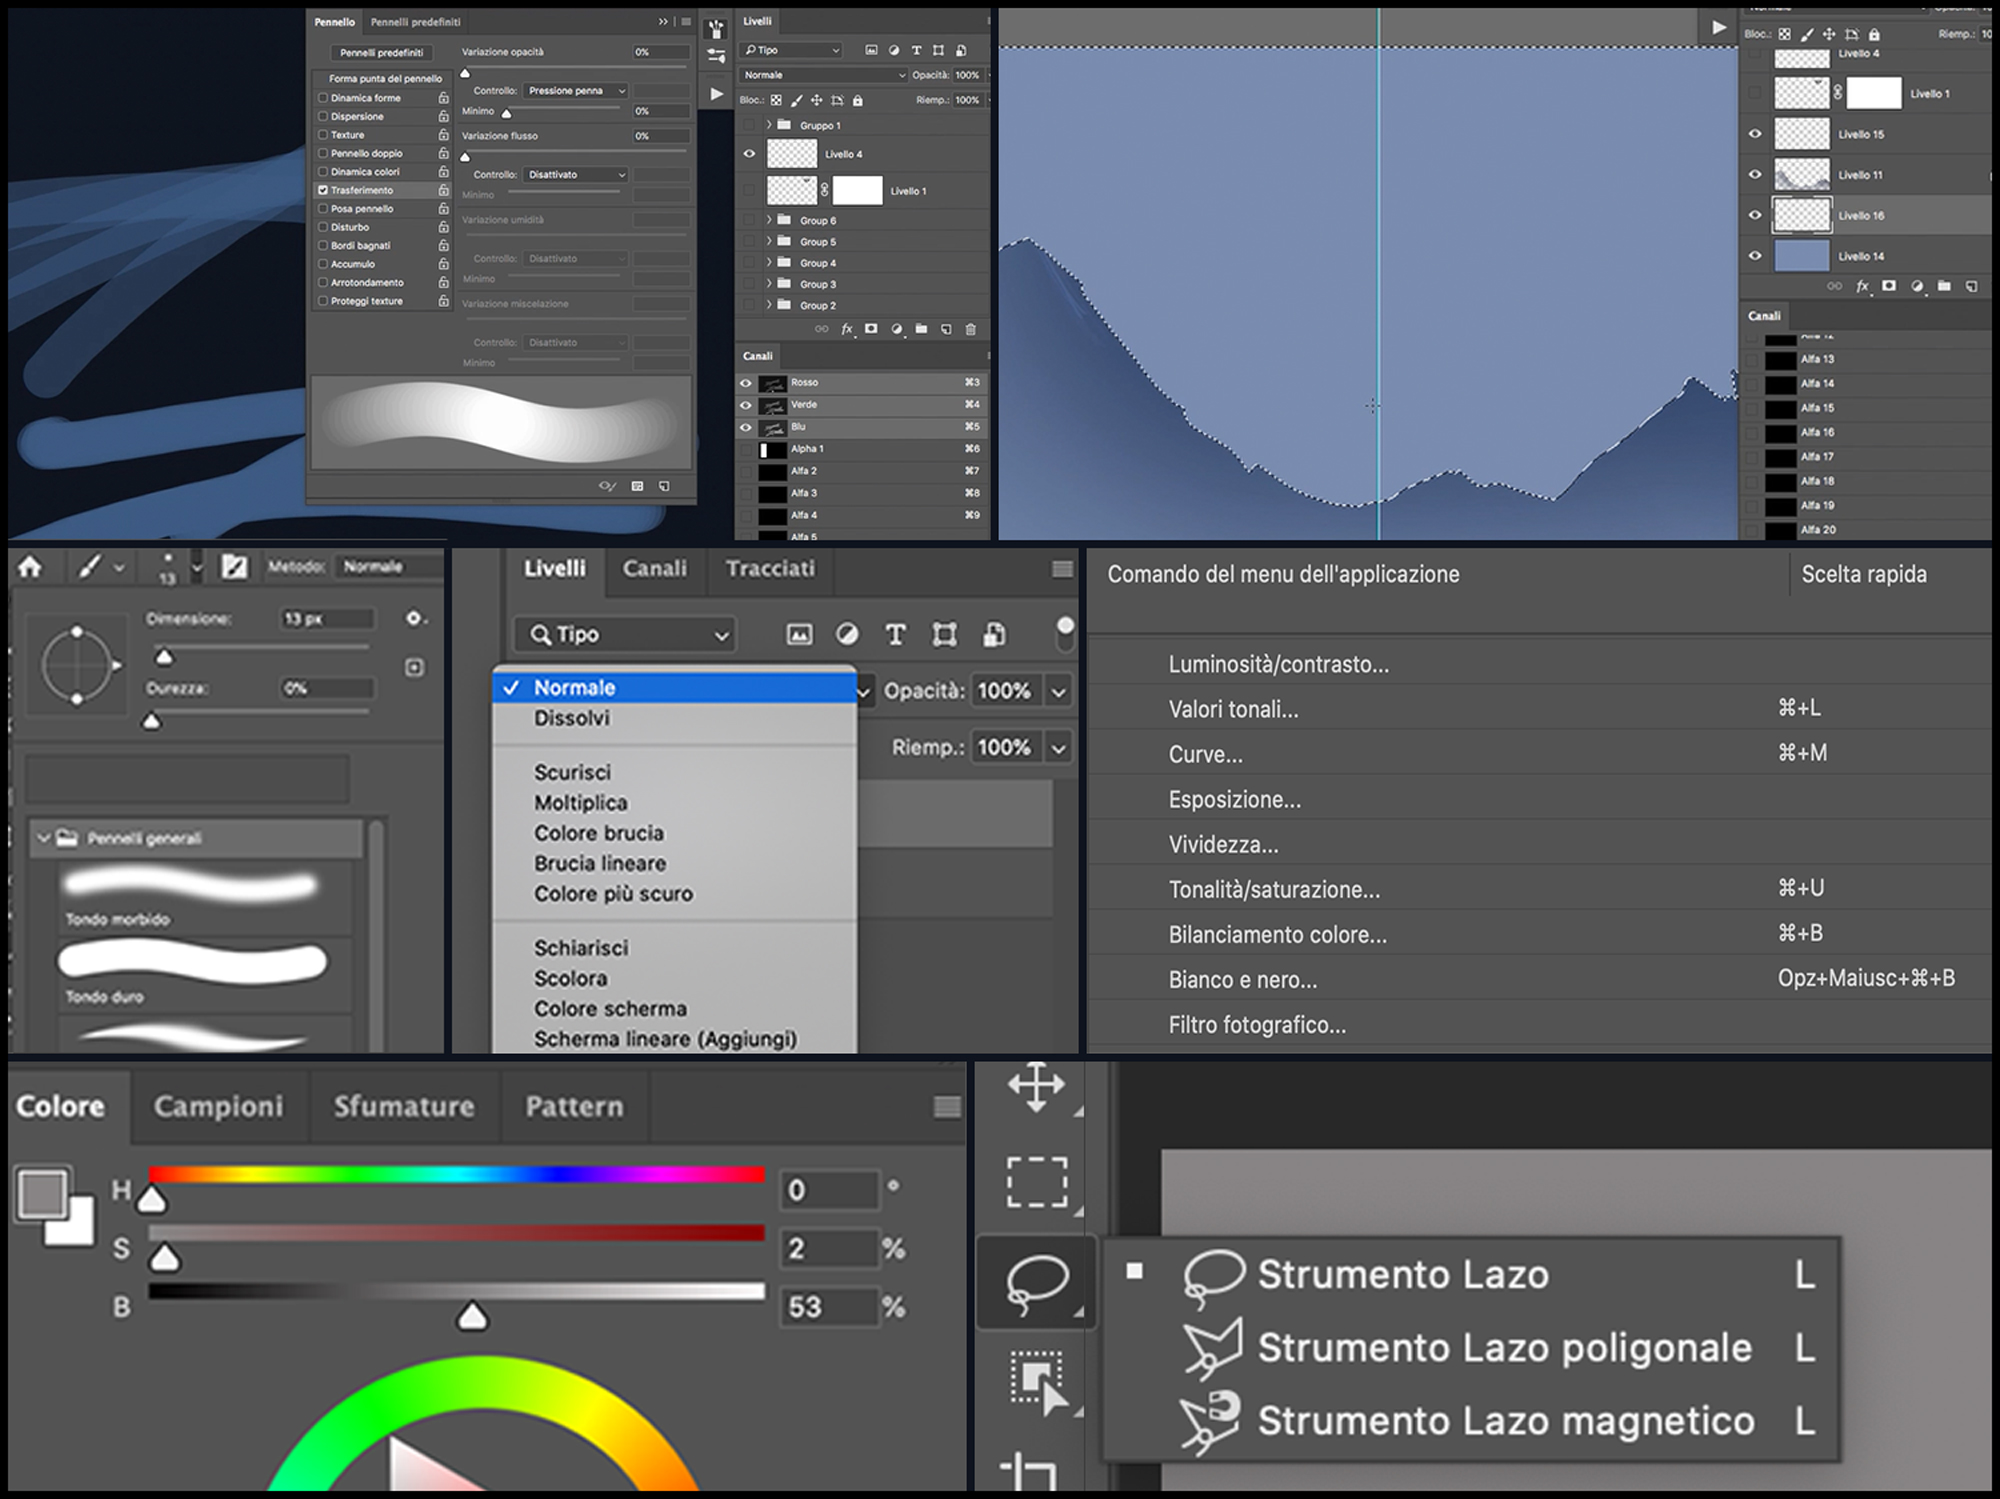
Task: Click the foreground color swatch
Action: tap(42, 1193)
